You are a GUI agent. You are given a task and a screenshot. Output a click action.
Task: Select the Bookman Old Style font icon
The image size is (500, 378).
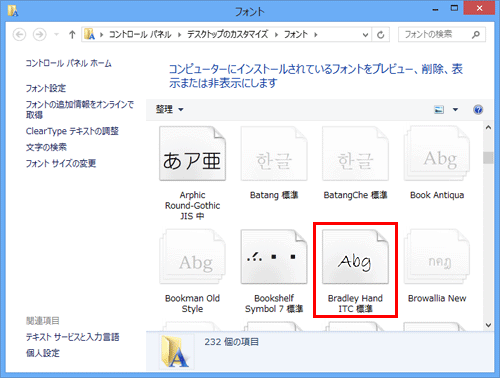point(192,257)
